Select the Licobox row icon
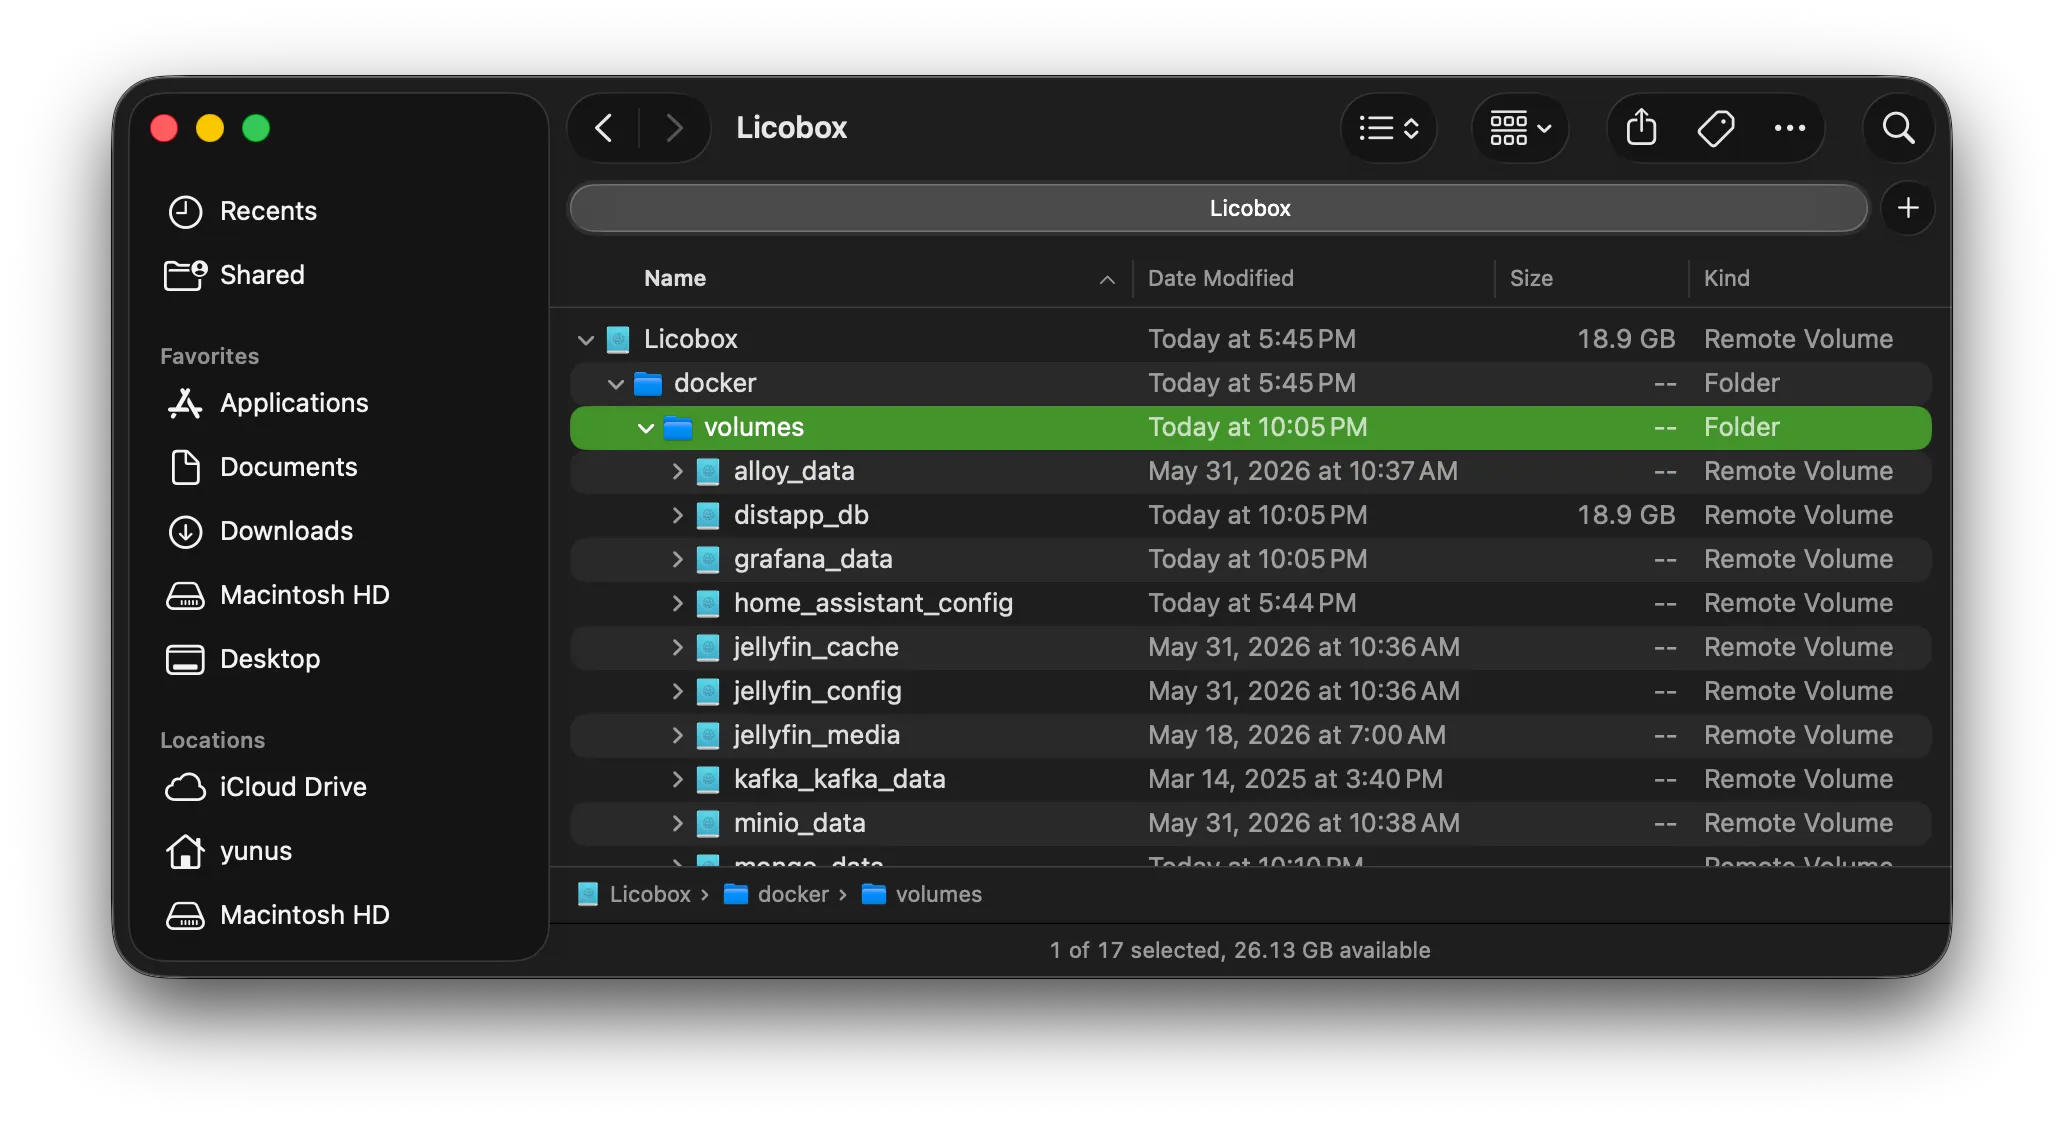This screenshot has width=2064, height=1126. point(618,340)
